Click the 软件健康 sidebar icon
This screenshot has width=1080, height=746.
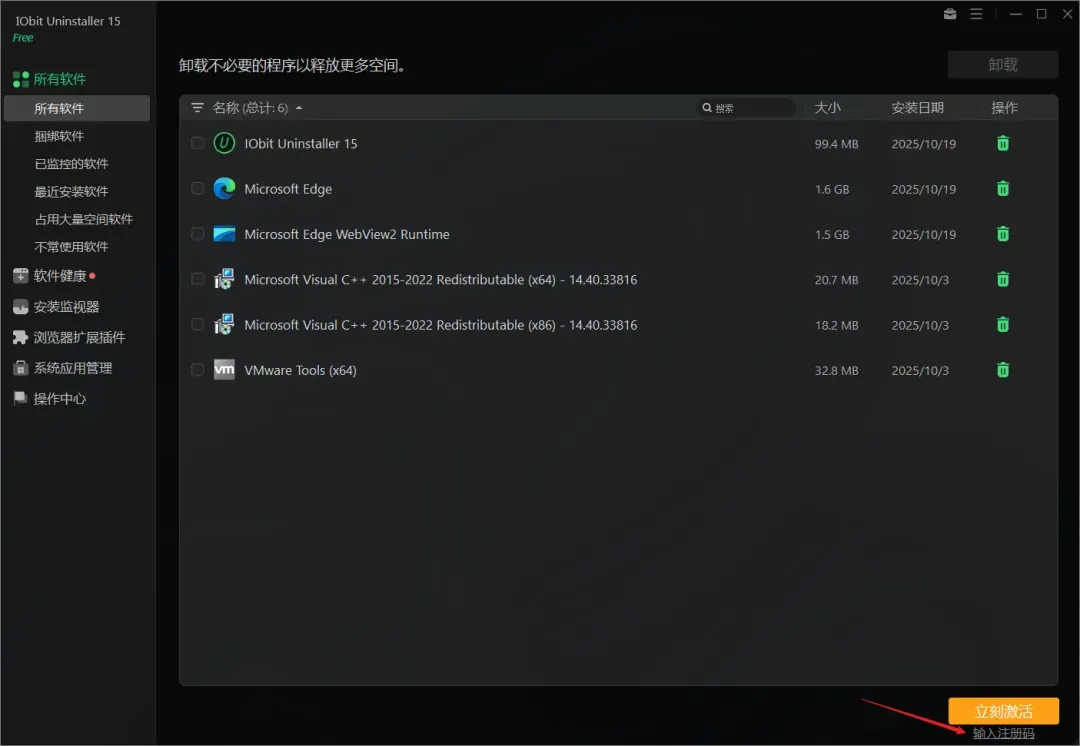21,276
